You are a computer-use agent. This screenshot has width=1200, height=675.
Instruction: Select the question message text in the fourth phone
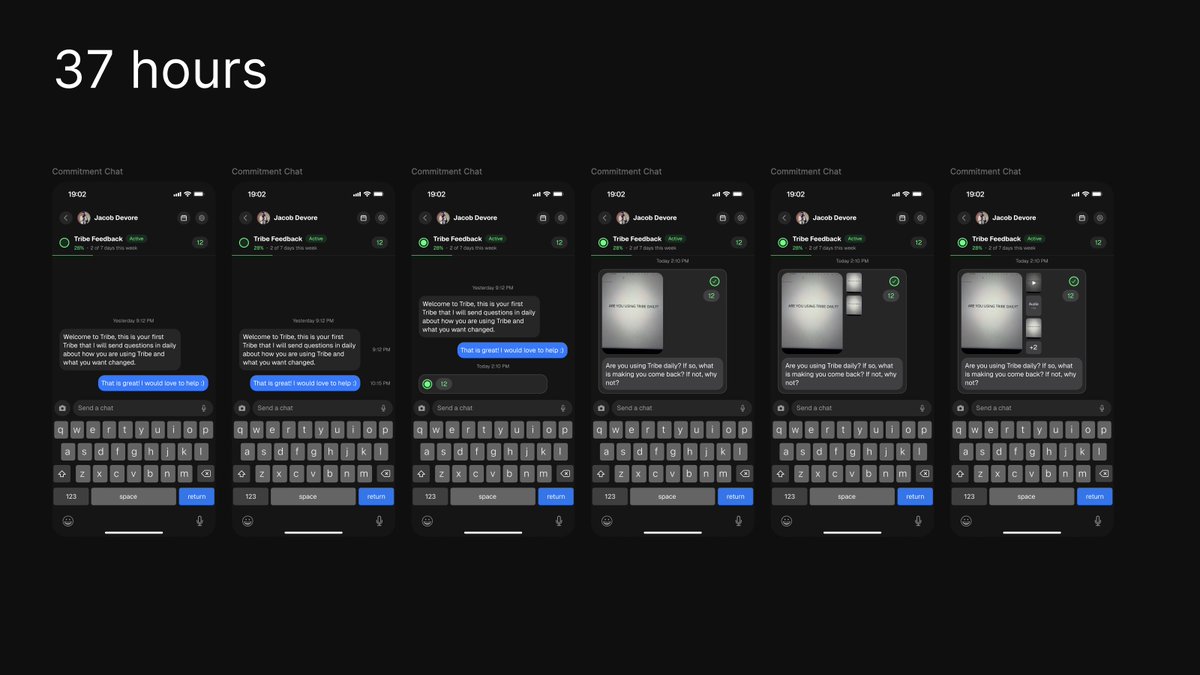click(661, 374)
